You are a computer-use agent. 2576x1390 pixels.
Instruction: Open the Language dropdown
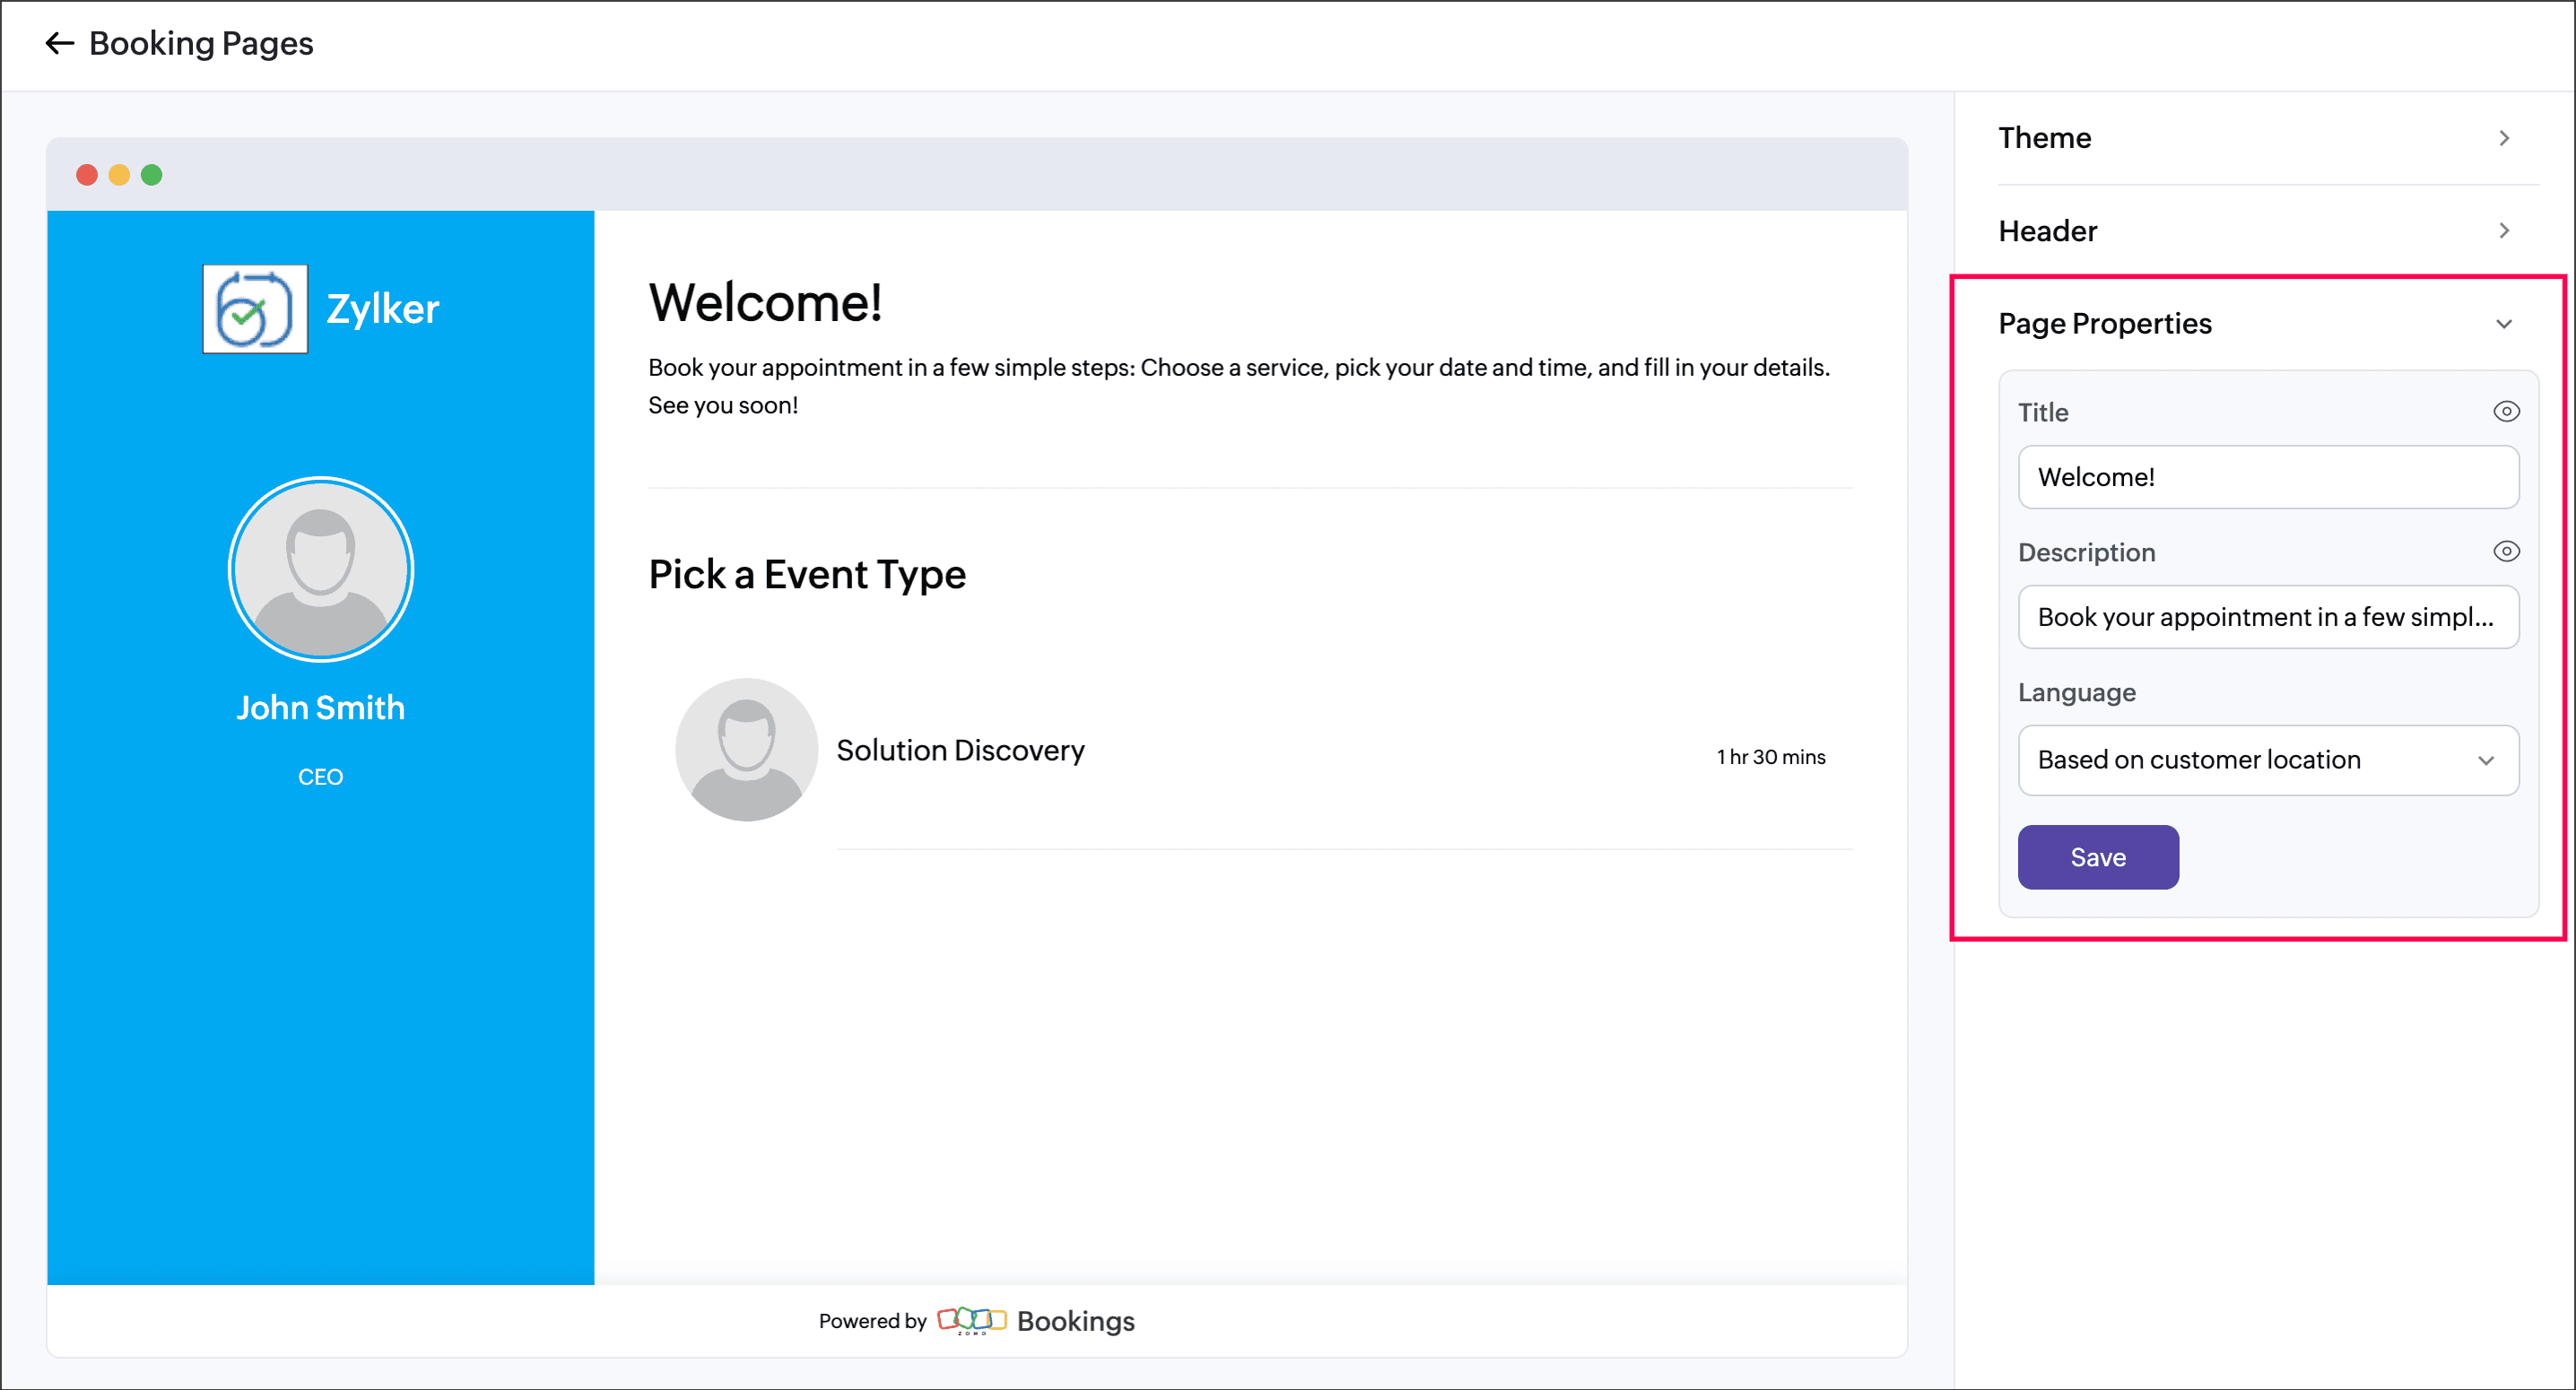[x=2267, y=760]
